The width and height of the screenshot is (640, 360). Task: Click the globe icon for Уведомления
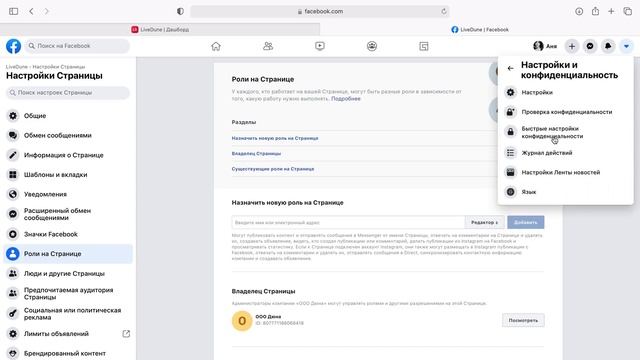pyautogui.click(x=13, y=194)
